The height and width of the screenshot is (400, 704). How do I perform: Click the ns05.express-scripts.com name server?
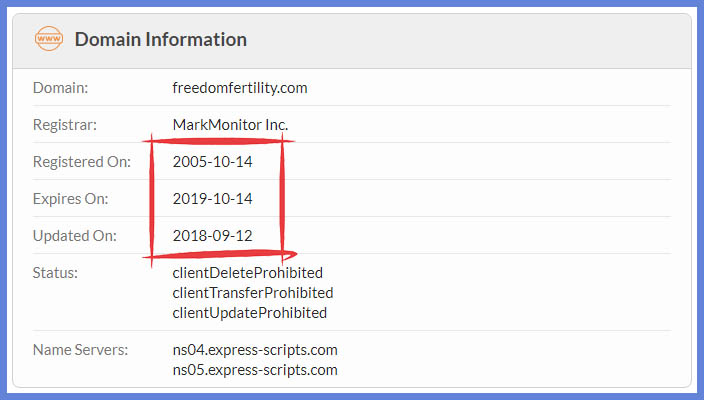coord(255,370)
